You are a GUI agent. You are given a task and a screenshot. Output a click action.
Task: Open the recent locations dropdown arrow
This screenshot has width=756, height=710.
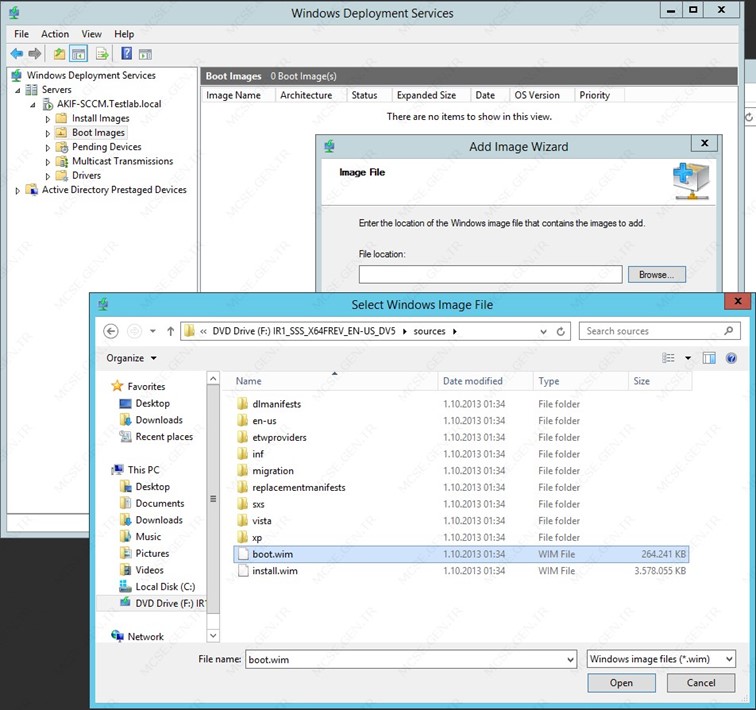point(153,331)
